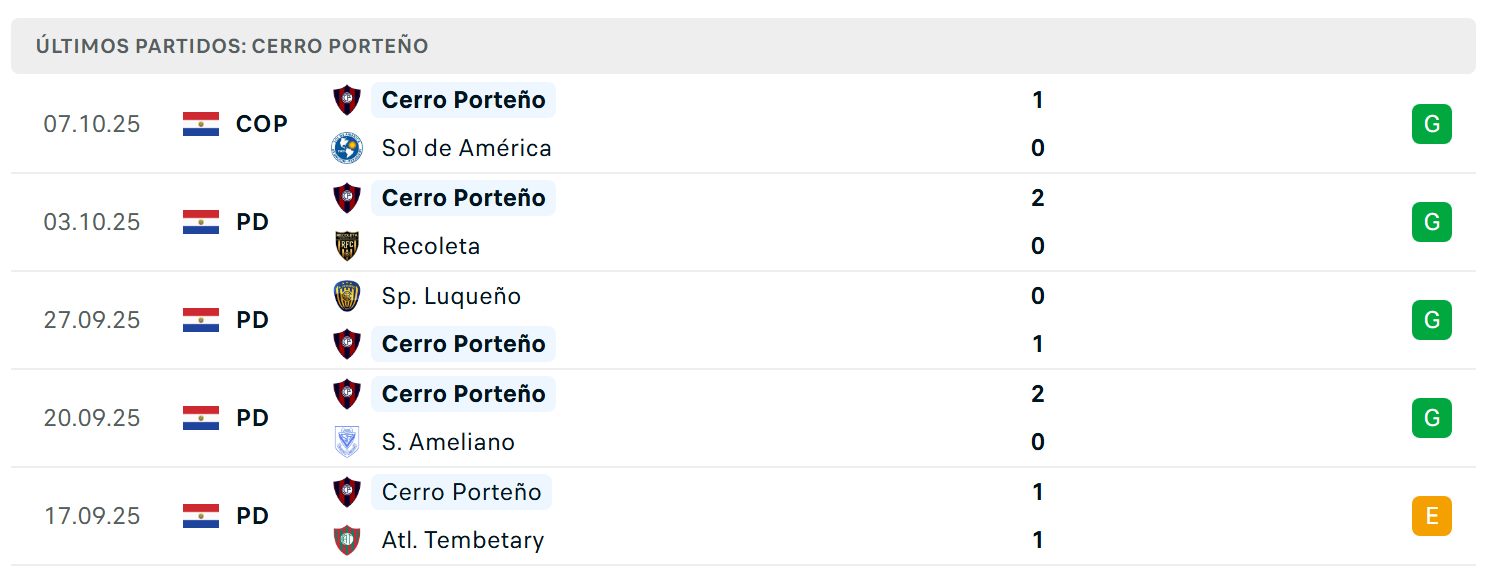Image resolution: width=1492 pixels, height=579 pixels.
Task: Open S. Ameliano team name link
Action: pos(448,442)
